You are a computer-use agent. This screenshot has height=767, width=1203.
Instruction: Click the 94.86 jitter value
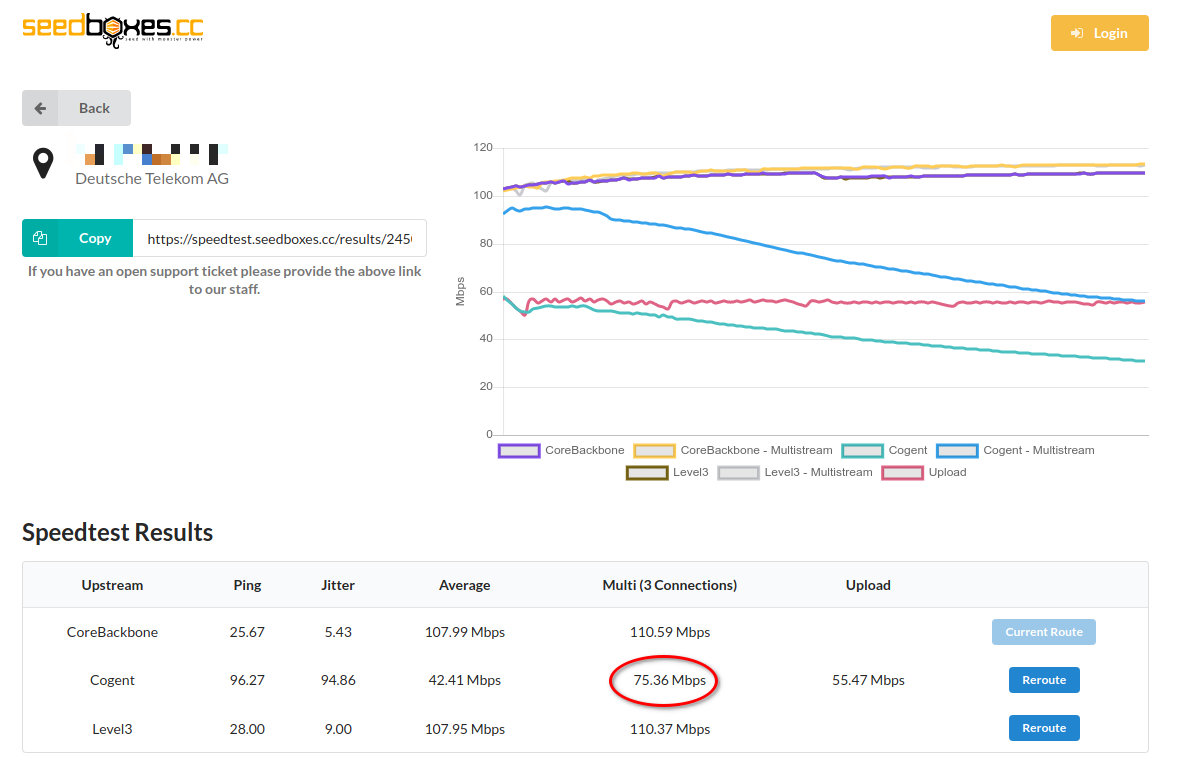click(338, 680)
